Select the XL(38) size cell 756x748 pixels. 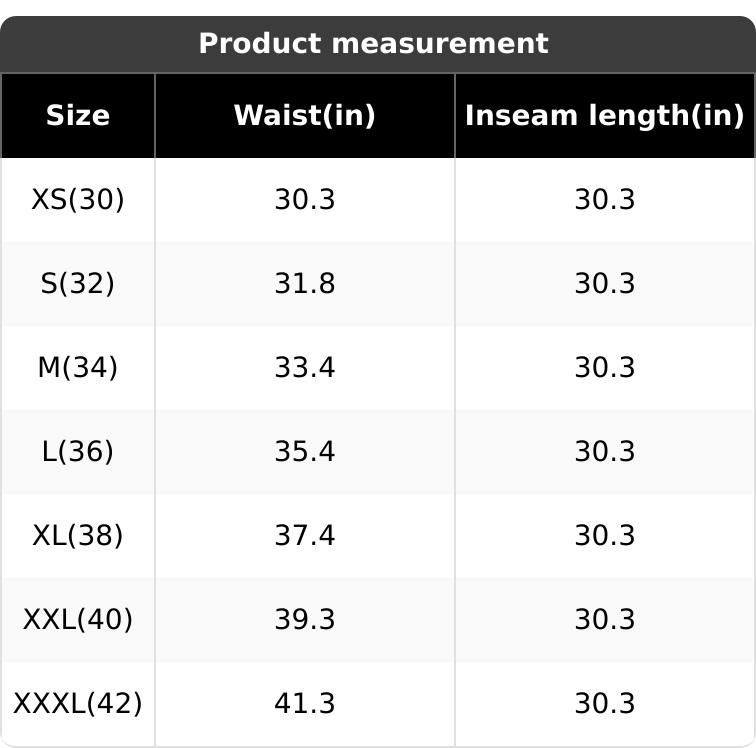(78, 536)
